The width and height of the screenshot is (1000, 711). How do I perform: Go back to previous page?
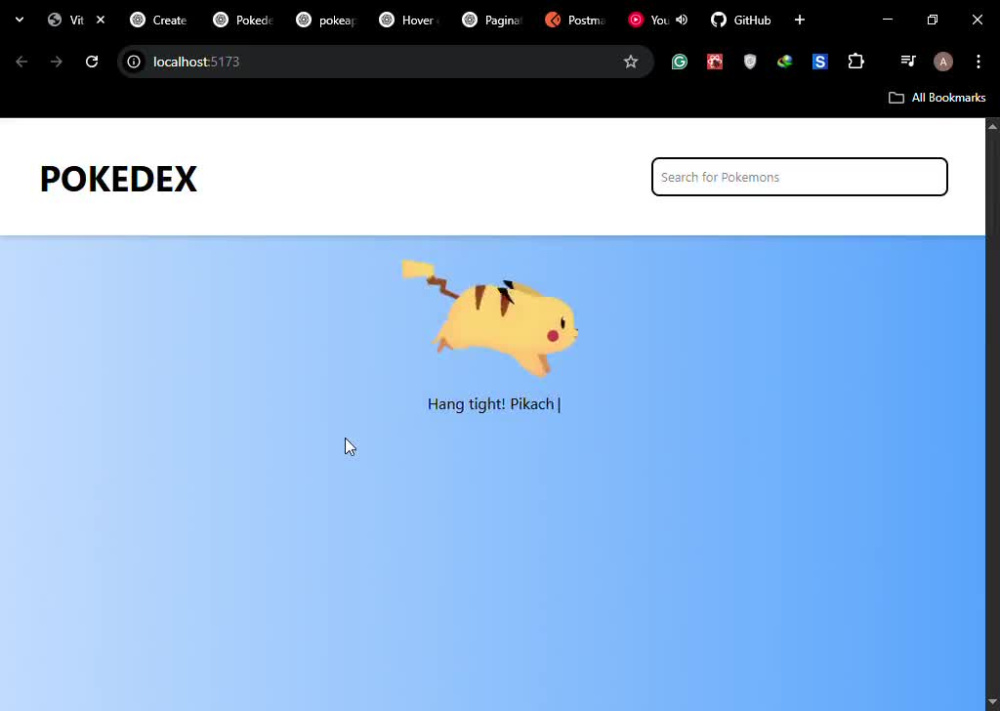tap(22, 61)
